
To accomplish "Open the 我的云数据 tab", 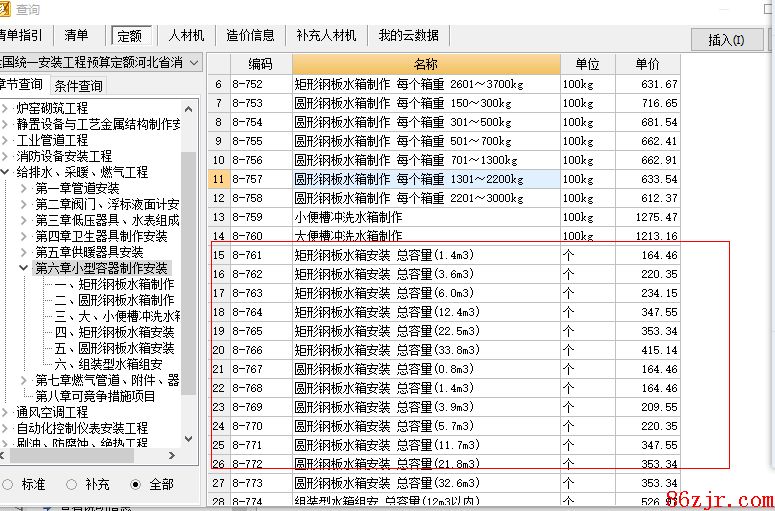I will pos(408,36).
